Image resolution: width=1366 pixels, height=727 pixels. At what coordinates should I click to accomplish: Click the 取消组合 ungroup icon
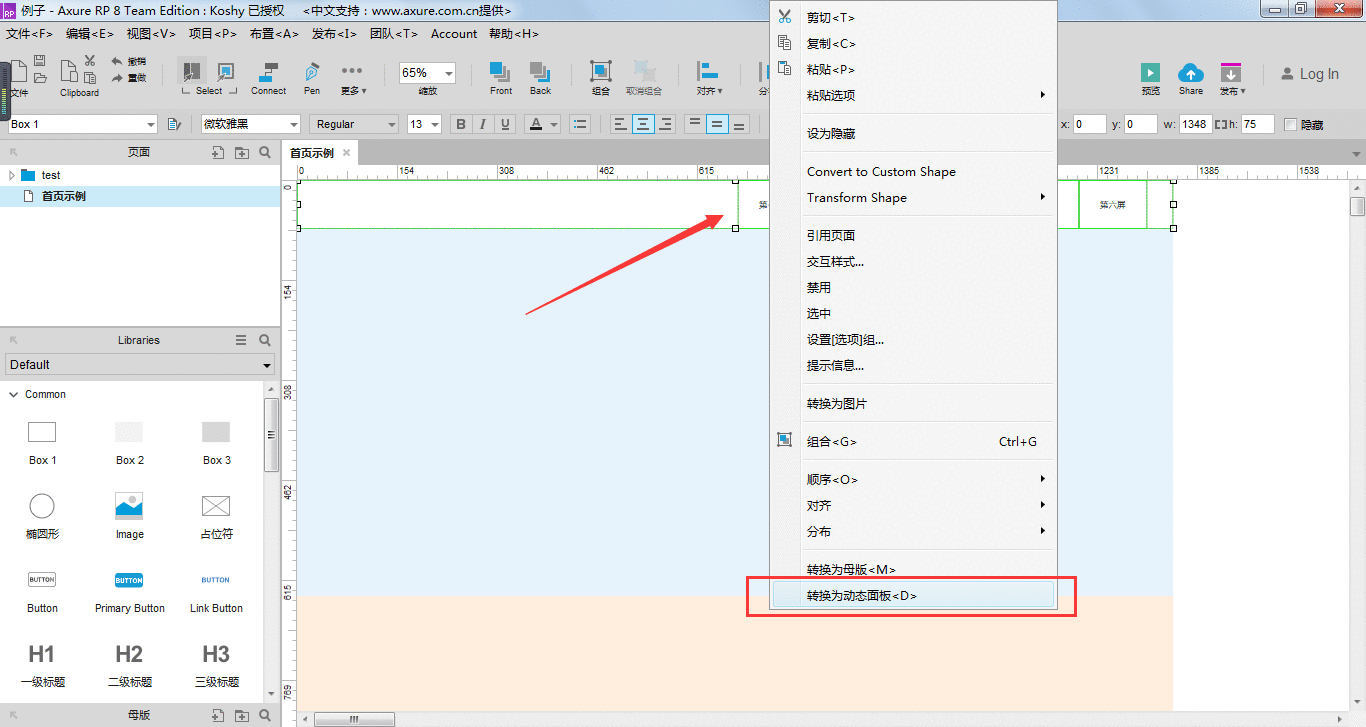[x=644, y=71]
